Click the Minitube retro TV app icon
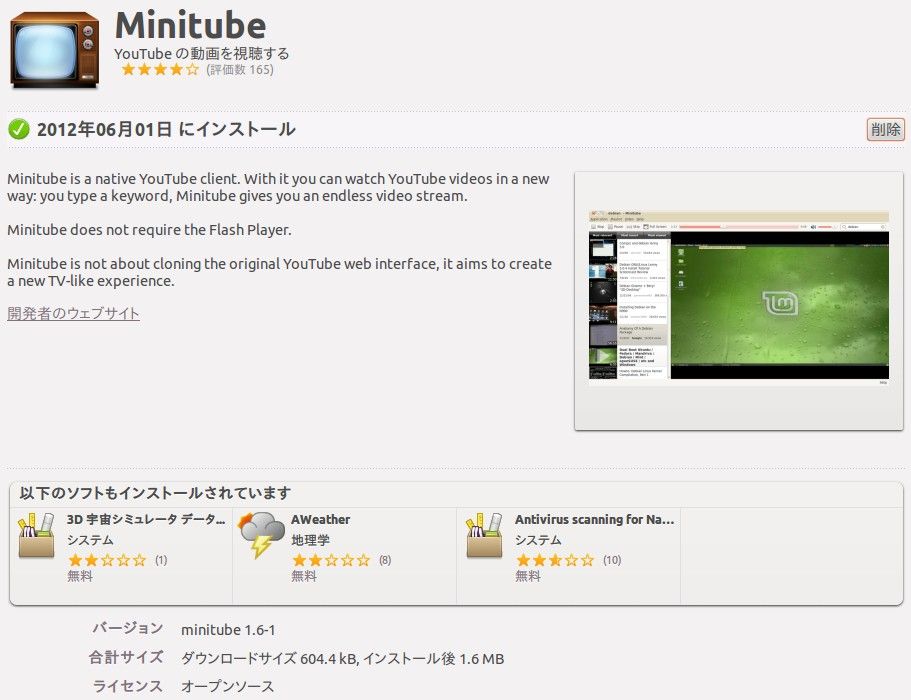The image size is (911, 700). click(55, 51)
